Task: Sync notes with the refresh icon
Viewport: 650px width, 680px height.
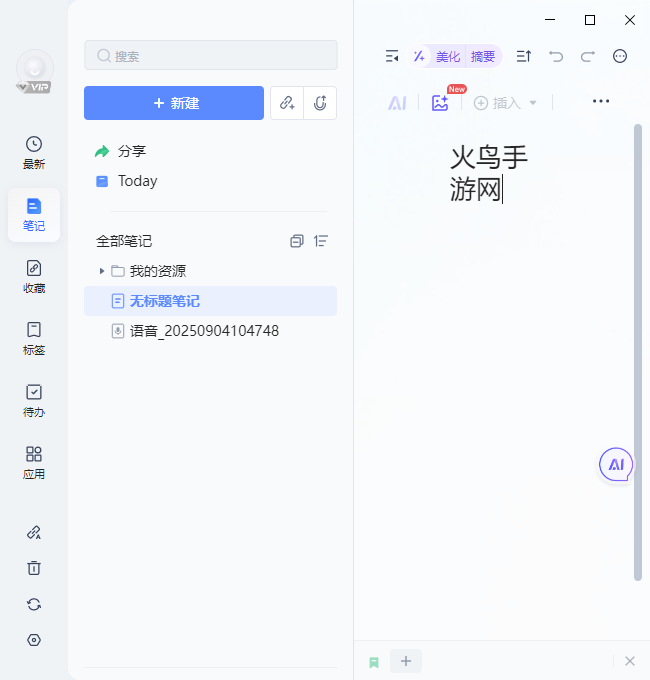Action: (34, 604)
